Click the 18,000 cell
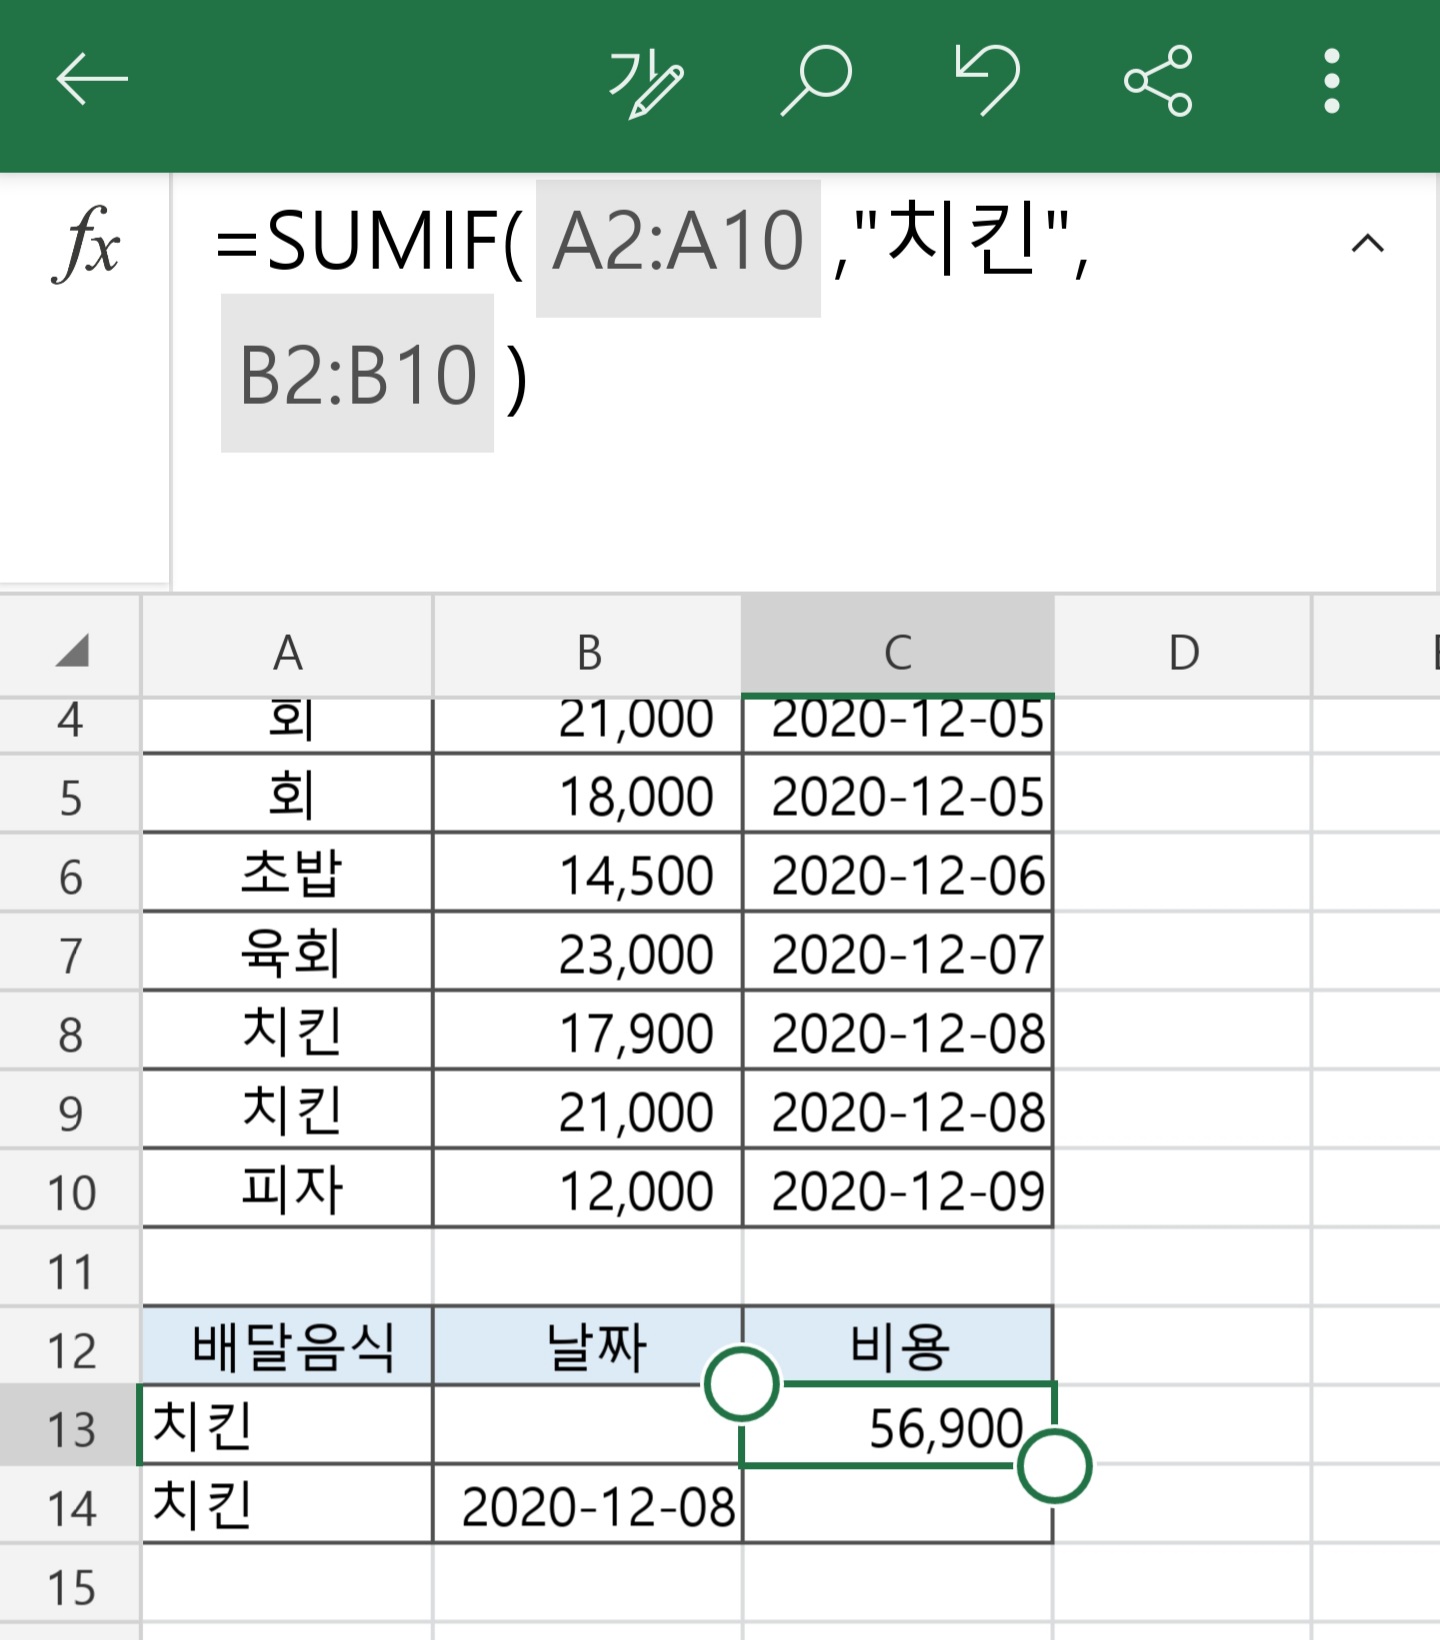1440x1640 pixels. [588, 795]
